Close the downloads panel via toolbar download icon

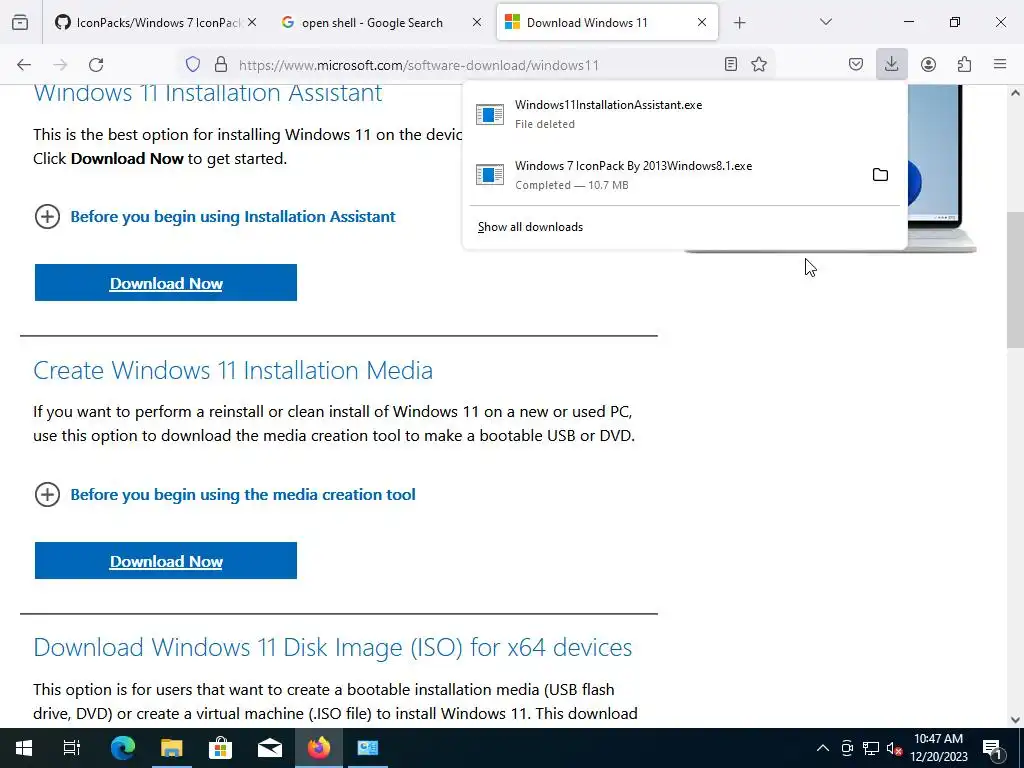891,65
